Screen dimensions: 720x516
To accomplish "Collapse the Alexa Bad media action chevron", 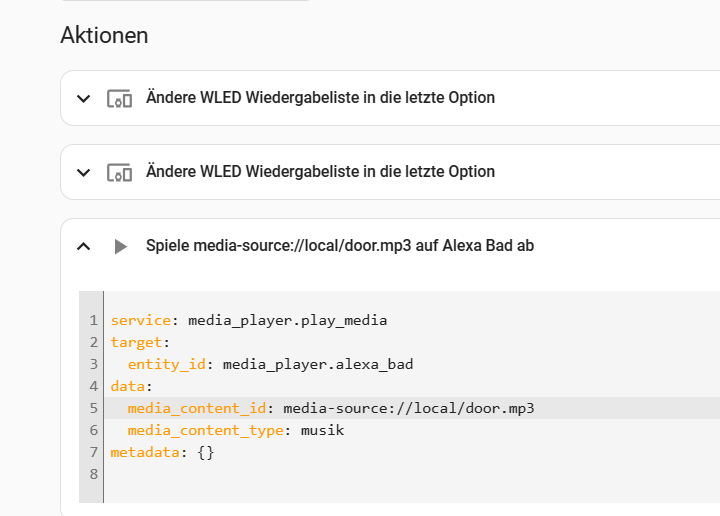I will point(83,247).
